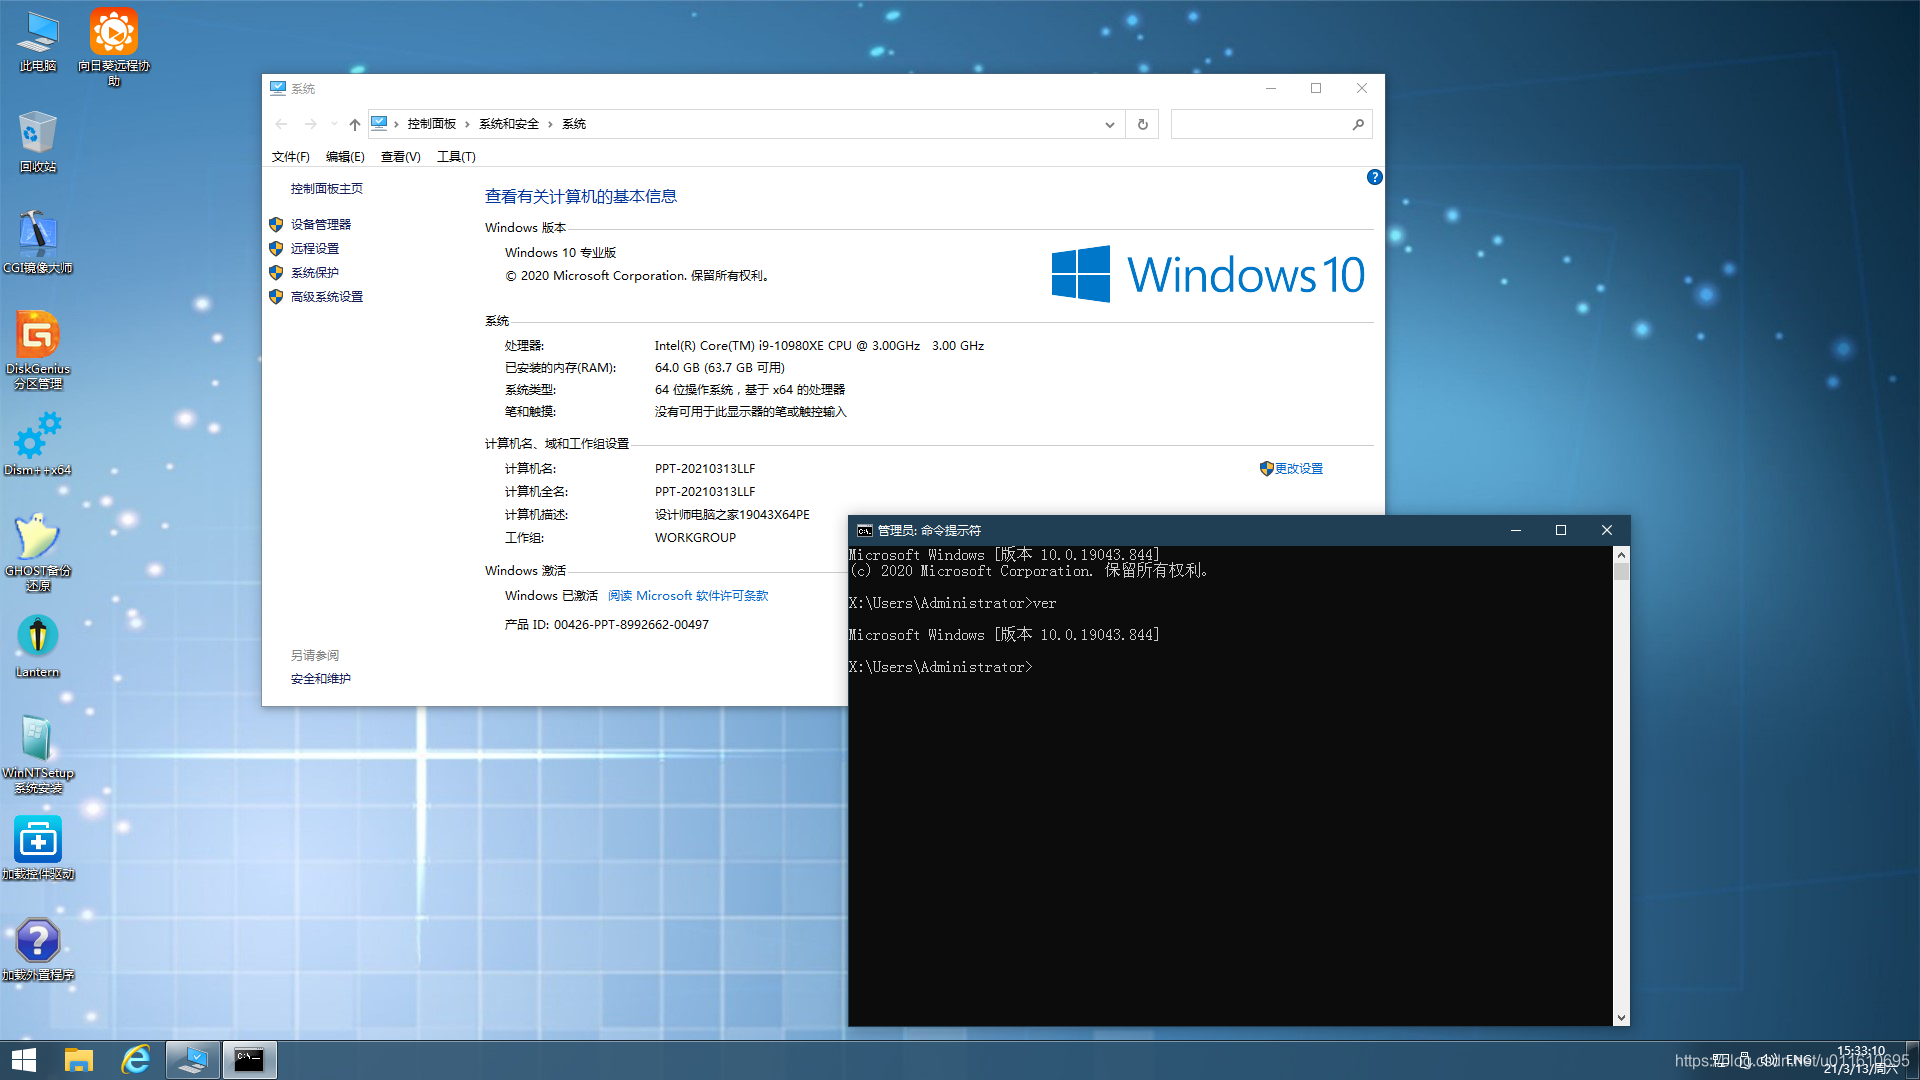Click the Windows Start button
The width and height of the screenshot is (1920, 1080).
click(x=24, y=1059)
